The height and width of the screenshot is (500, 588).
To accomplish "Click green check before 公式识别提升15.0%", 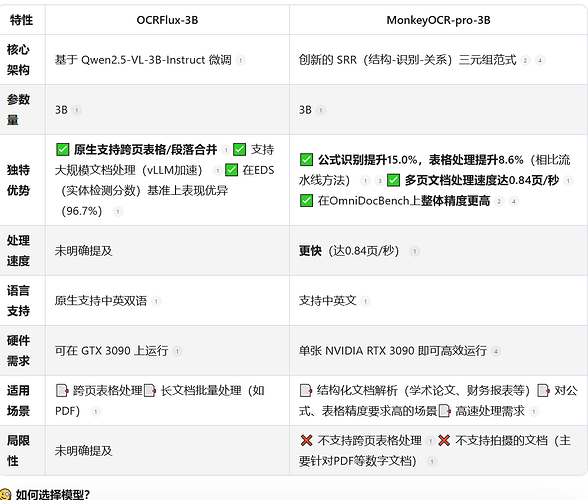I will coord(306,160).
